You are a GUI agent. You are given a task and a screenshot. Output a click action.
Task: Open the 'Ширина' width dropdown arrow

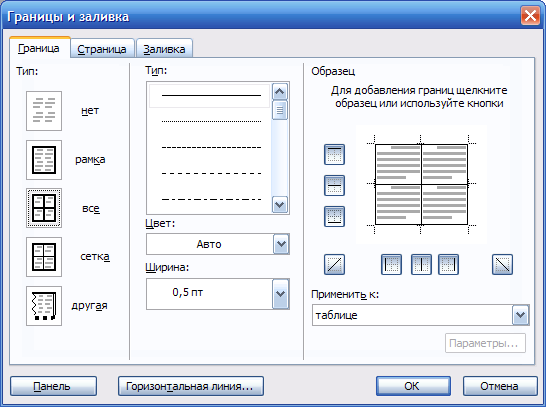(x=281, y=294)
